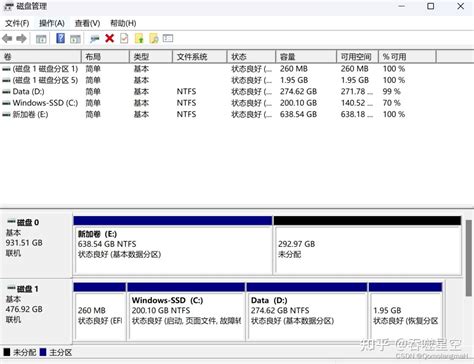Image resolution: width=474 pixels, height=364 pixels.
Task: Select the 292.97 GB unallocated space block
Action: tap(367, 246)
